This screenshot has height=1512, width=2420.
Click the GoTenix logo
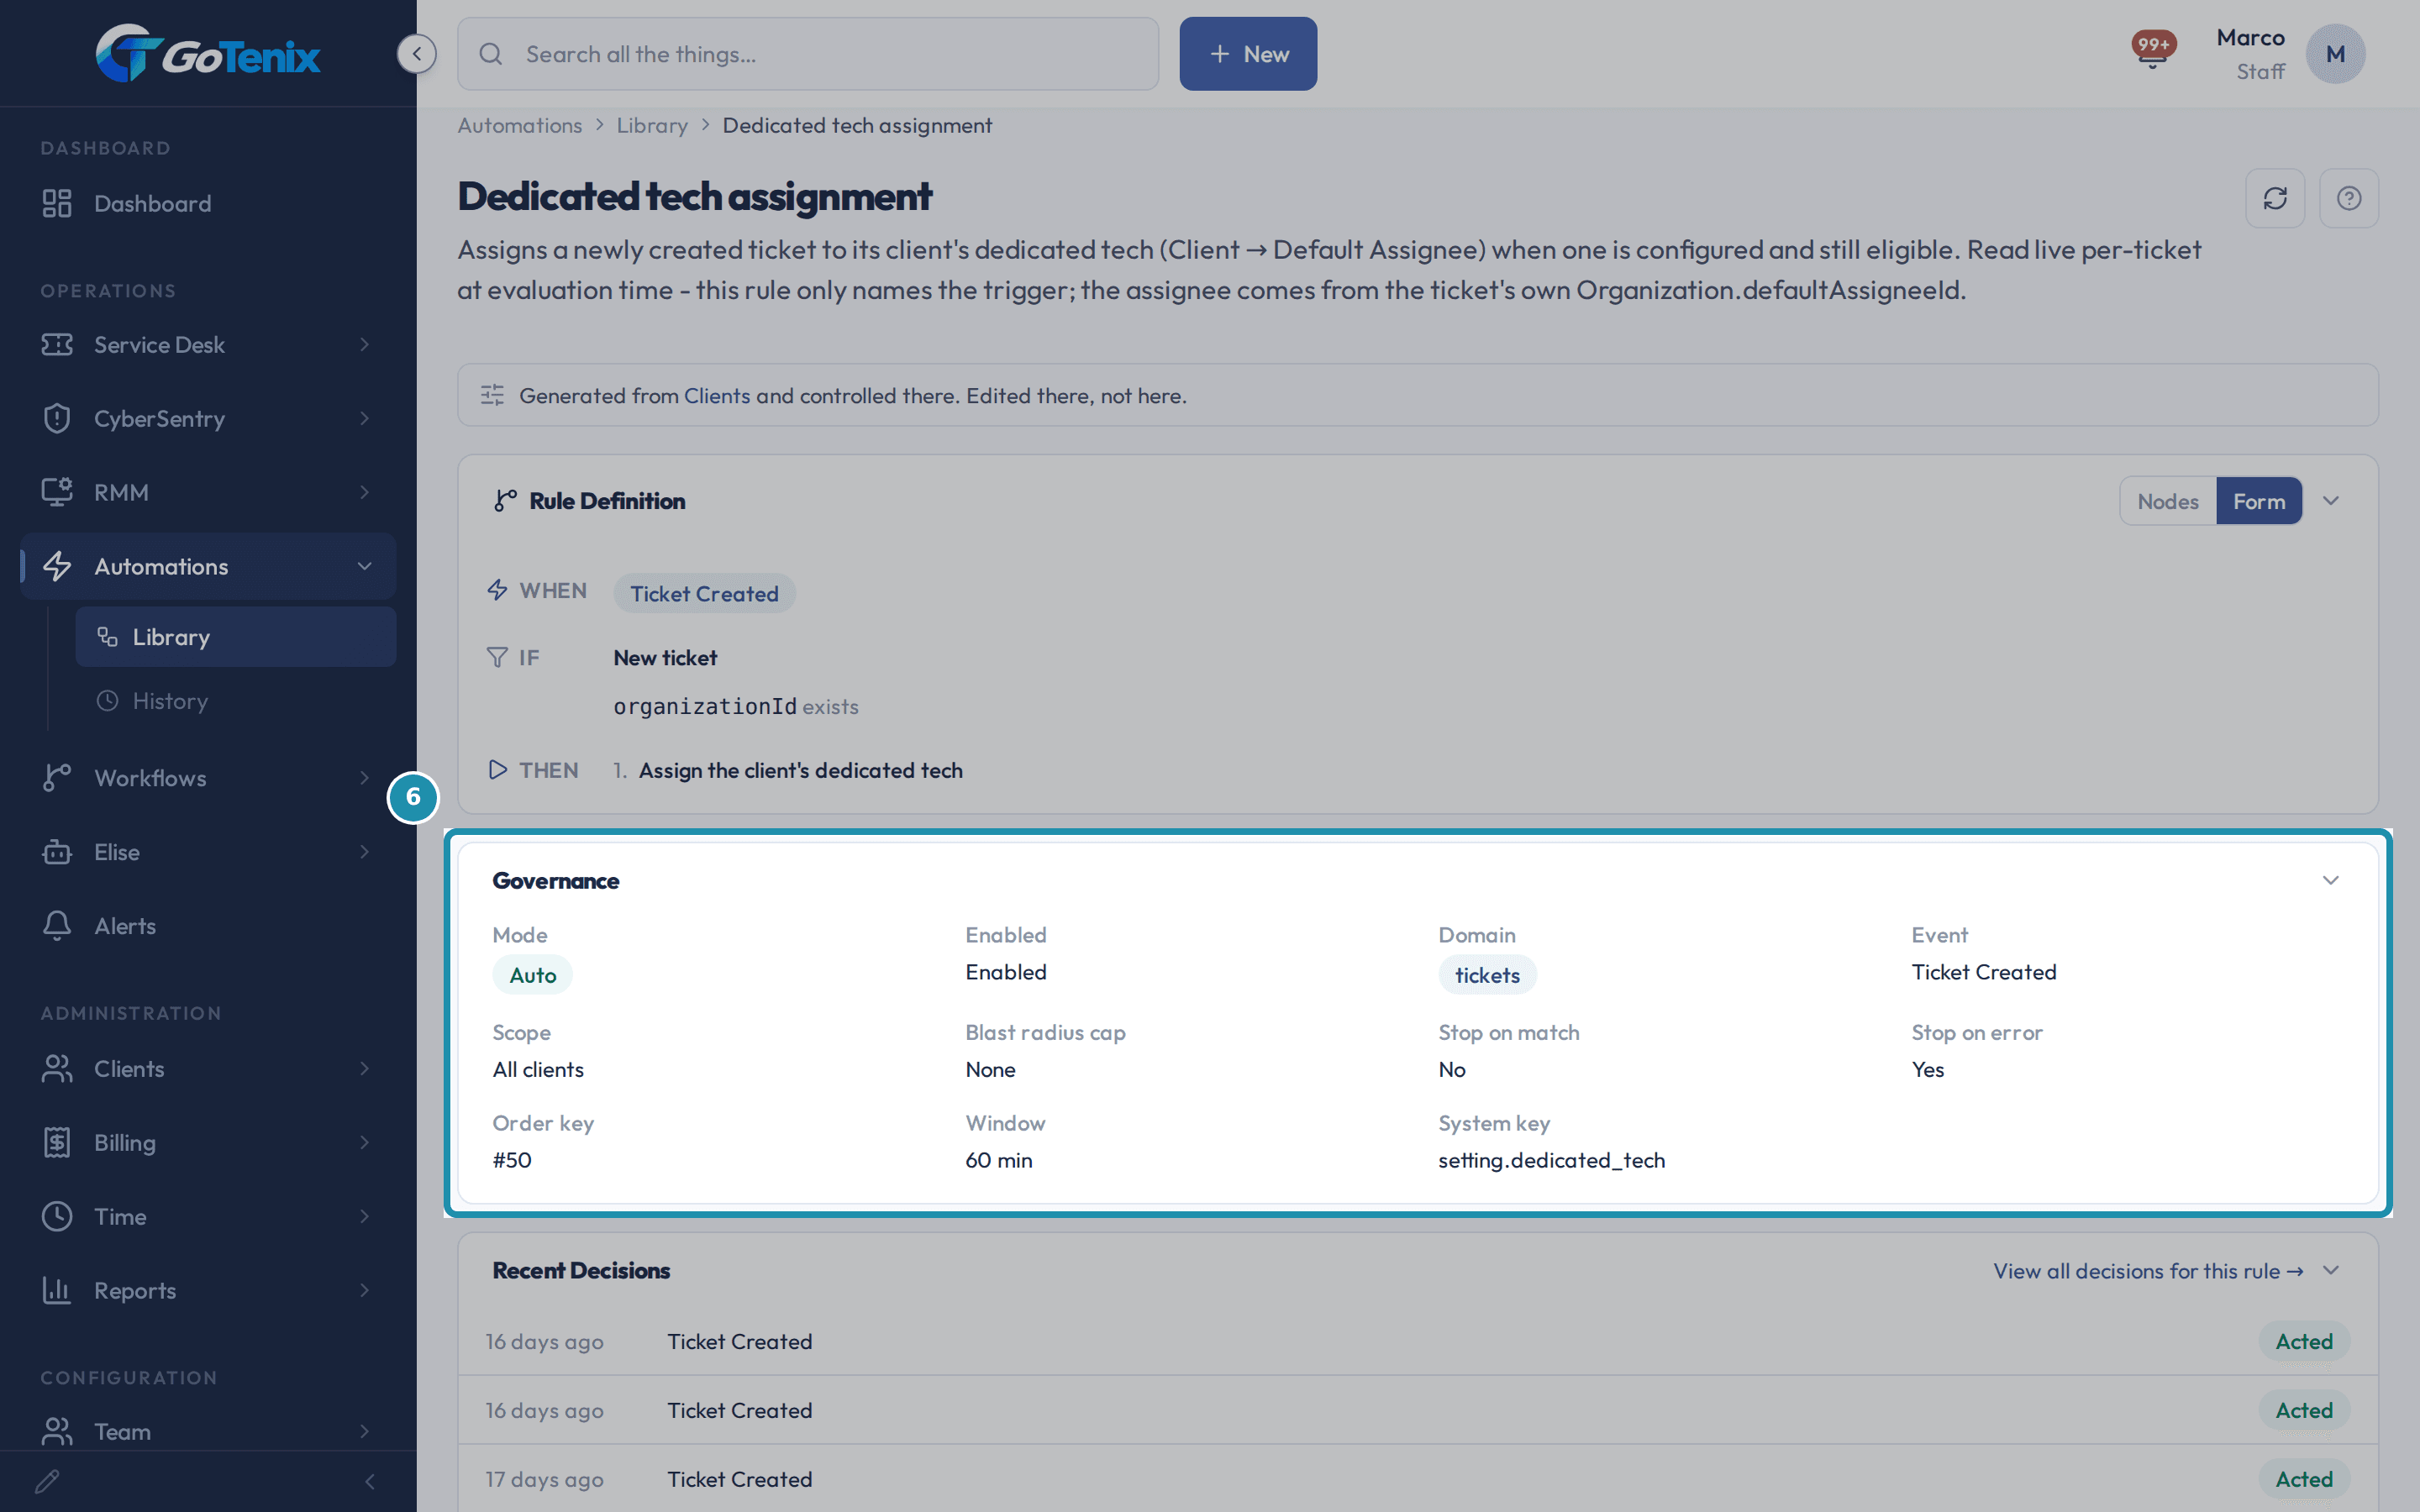(208, 54)
